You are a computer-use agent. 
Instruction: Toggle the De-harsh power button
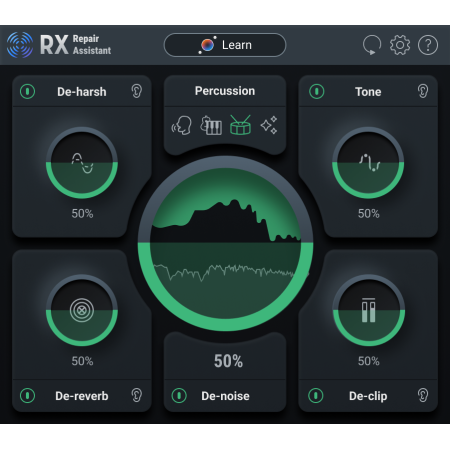coord(27,91)
